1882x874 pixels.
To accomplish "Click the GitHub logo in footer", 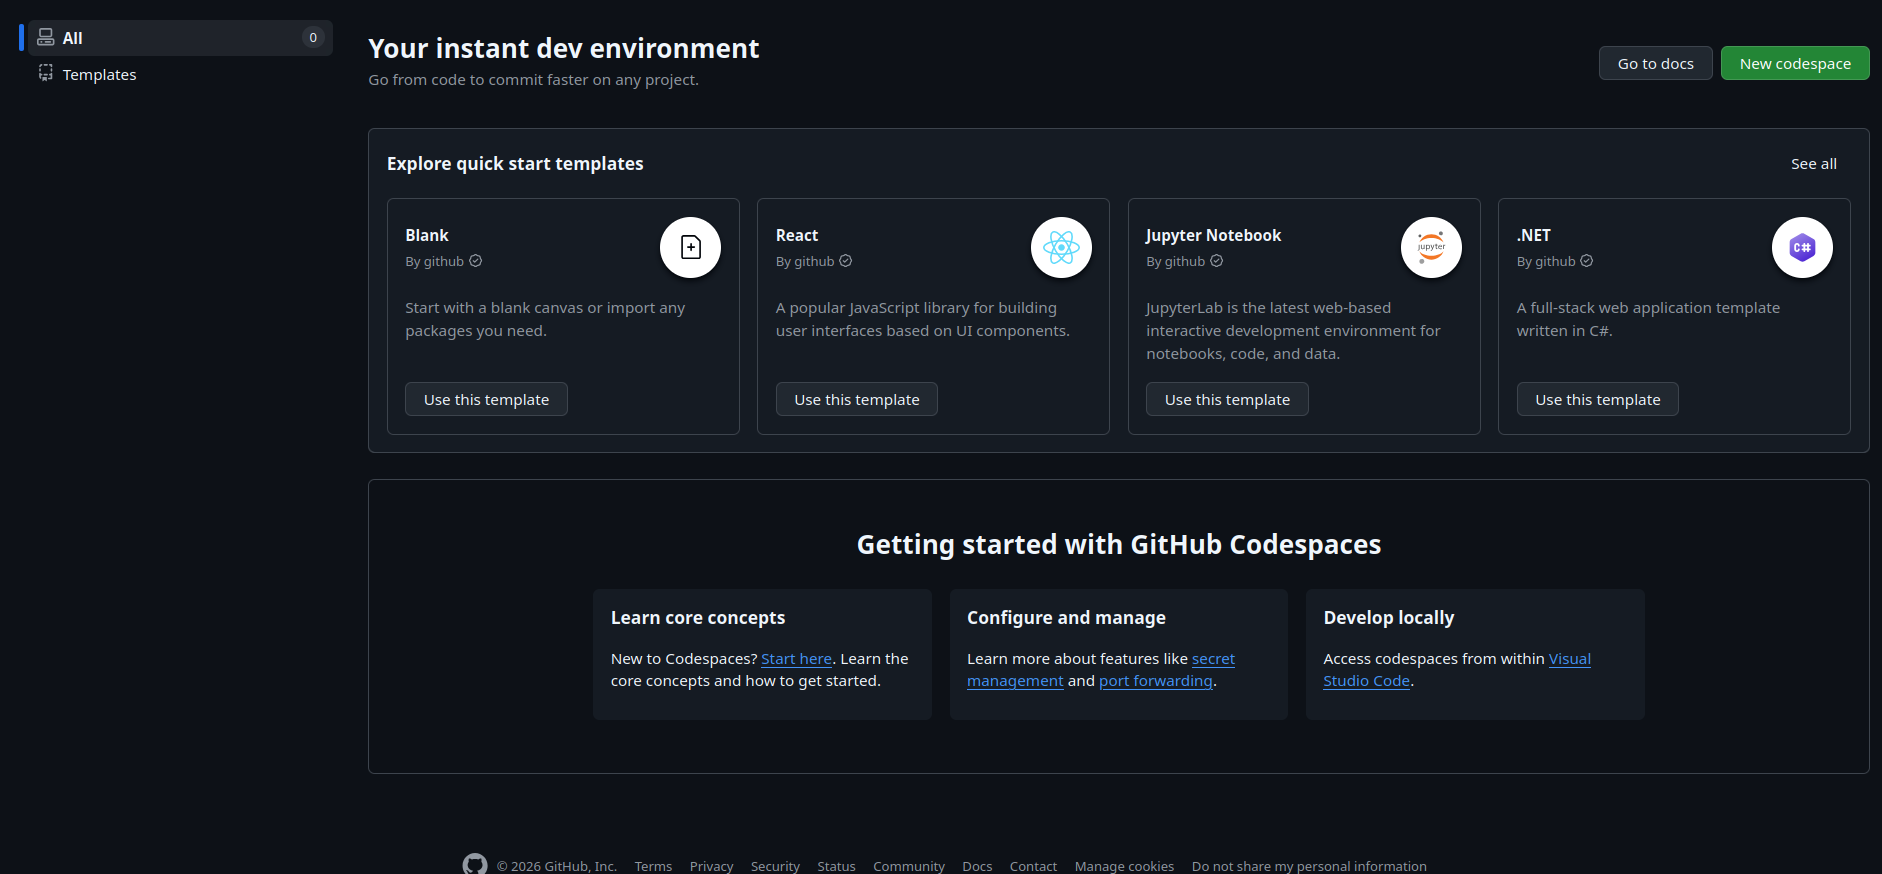I will point(475,864).
